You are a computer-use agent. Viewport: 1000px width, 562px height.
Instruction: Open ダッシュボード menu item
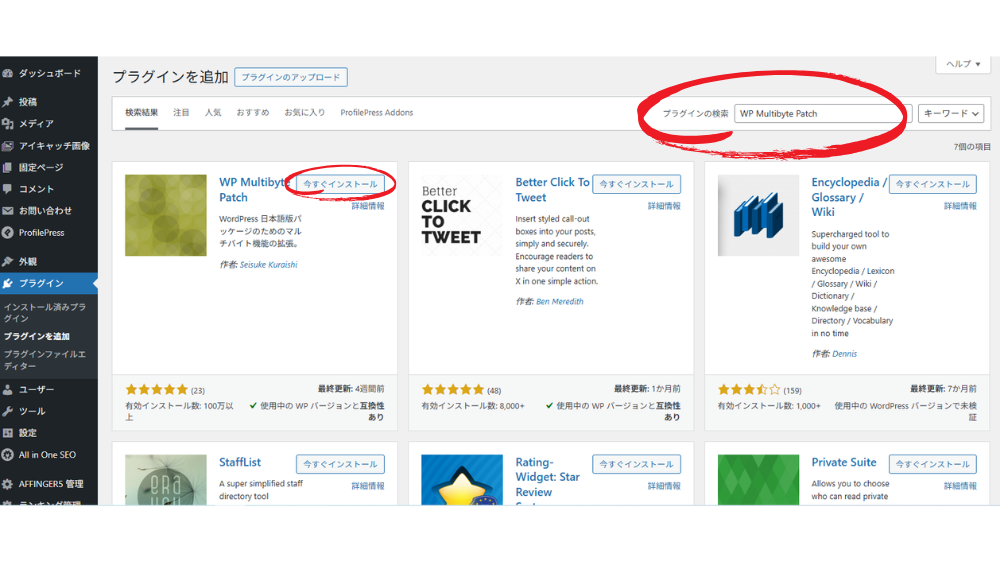50,73
